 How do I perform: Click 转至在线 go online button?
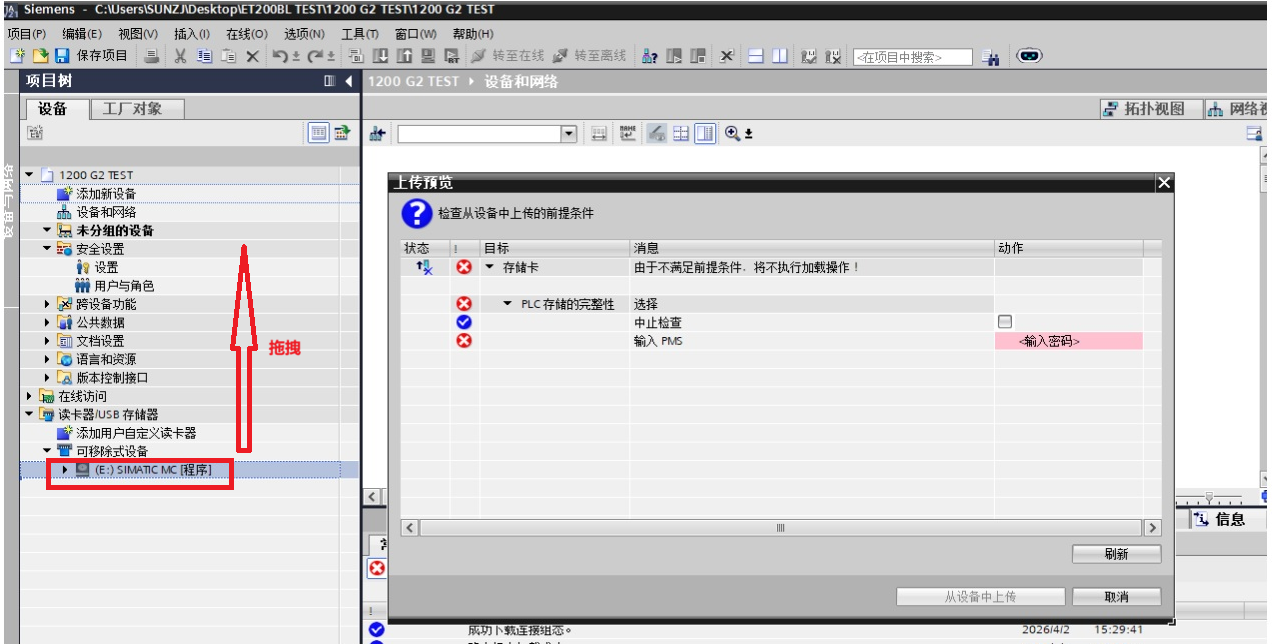coord(507,56)
